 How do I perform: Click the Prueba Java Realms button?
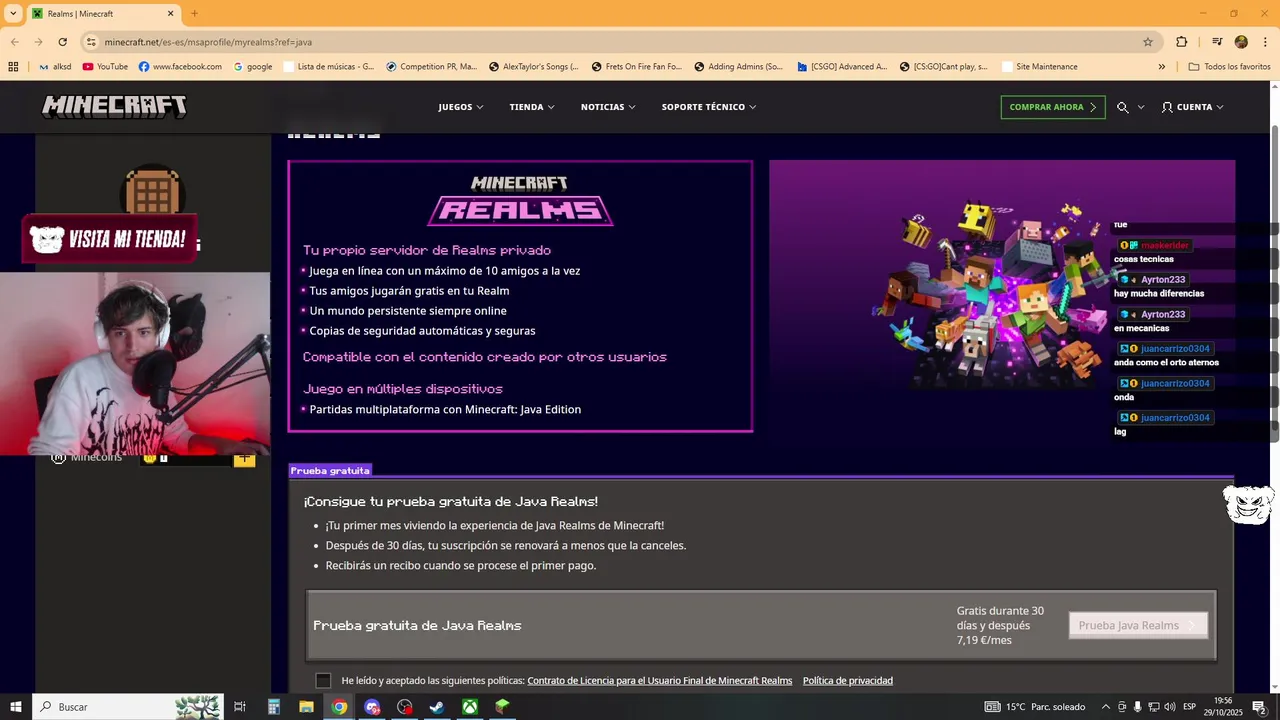(1138, 625)
